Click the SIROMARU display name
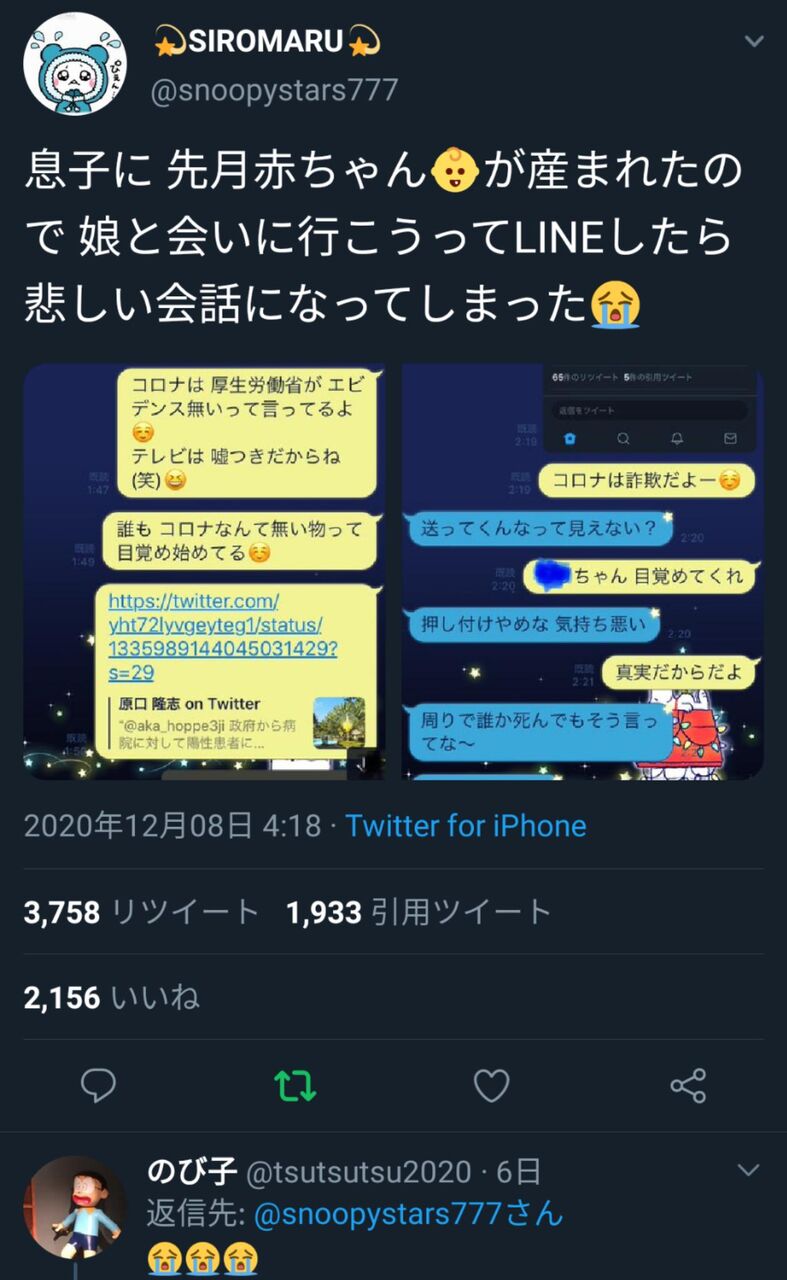 pos(266,42)
